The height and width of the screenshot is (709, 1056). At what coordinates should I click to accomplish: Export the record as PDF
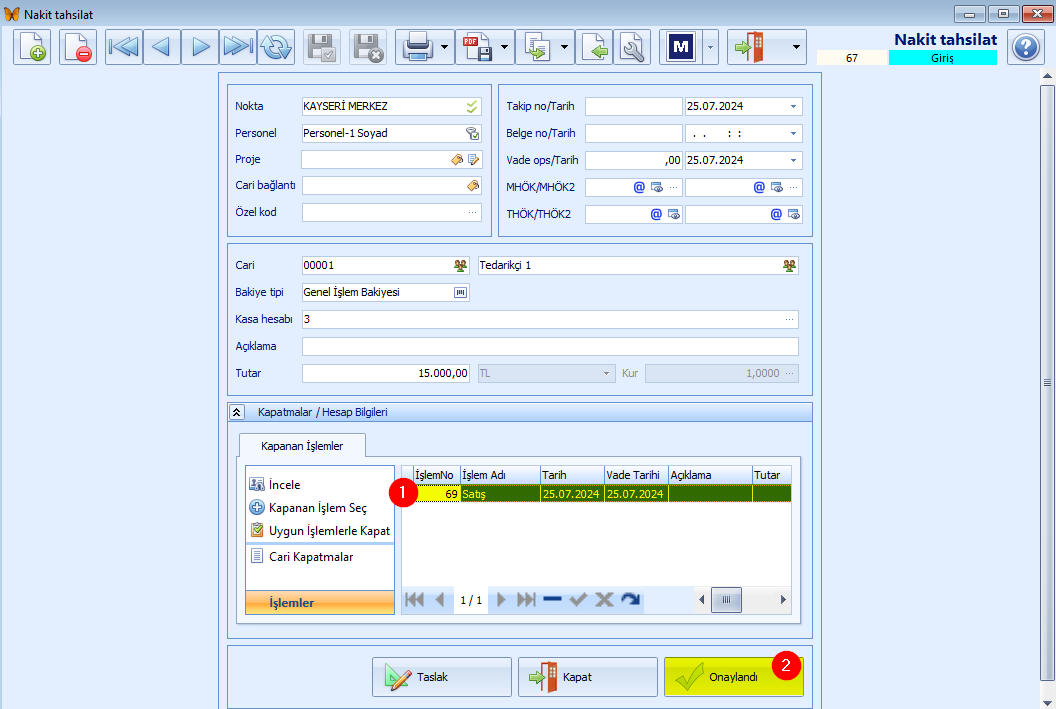pos(477,47)
